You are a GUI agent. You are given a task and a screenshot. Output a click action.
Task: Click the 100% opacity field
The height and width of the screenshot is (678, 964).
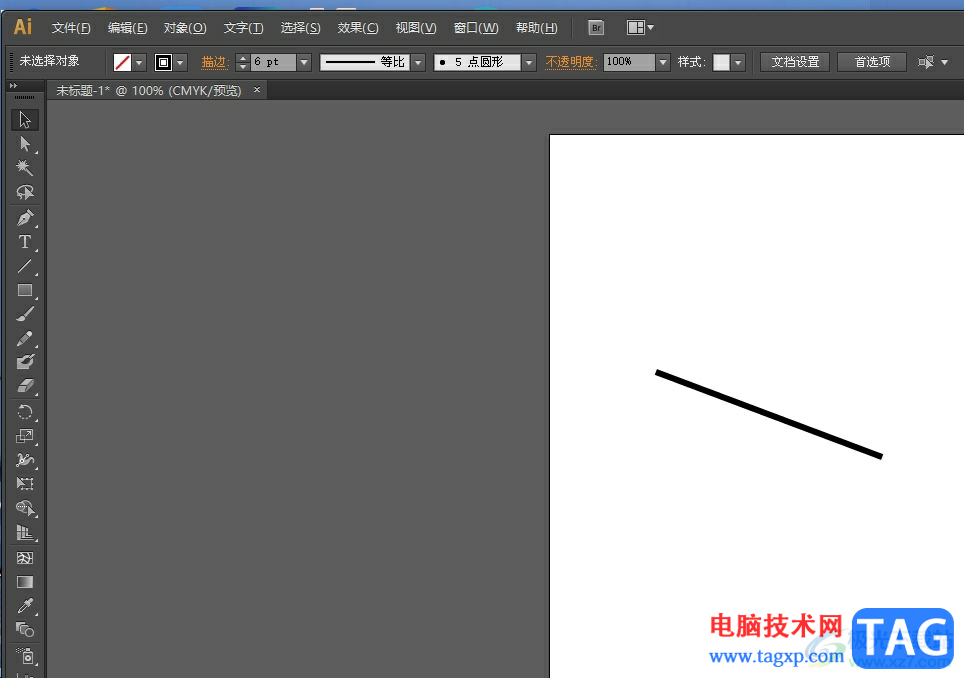(630, 62)
